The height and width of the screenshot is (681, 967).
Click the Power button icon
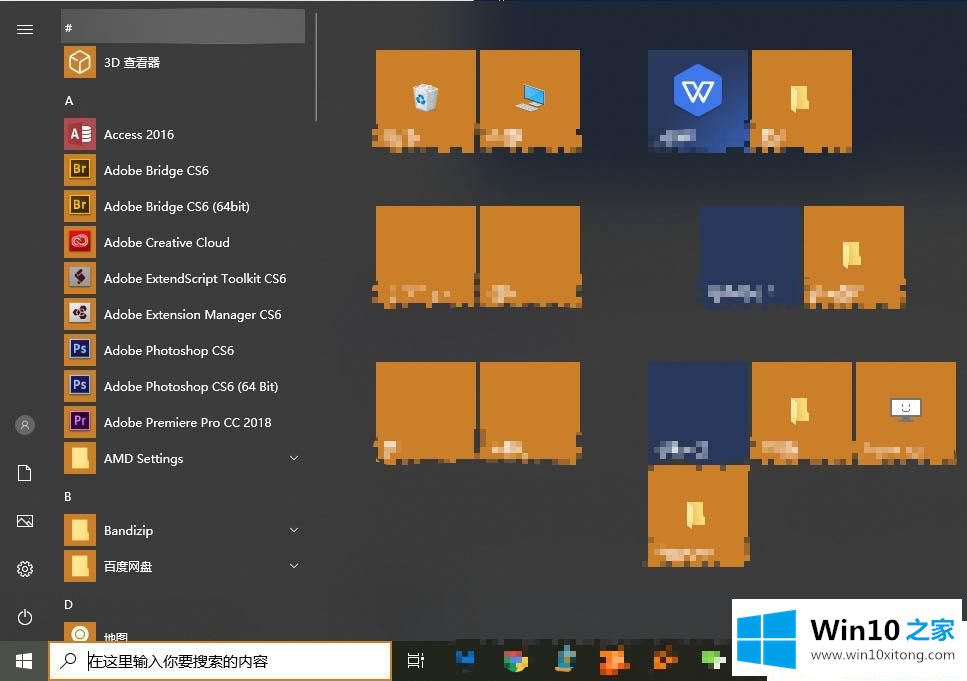25,616
